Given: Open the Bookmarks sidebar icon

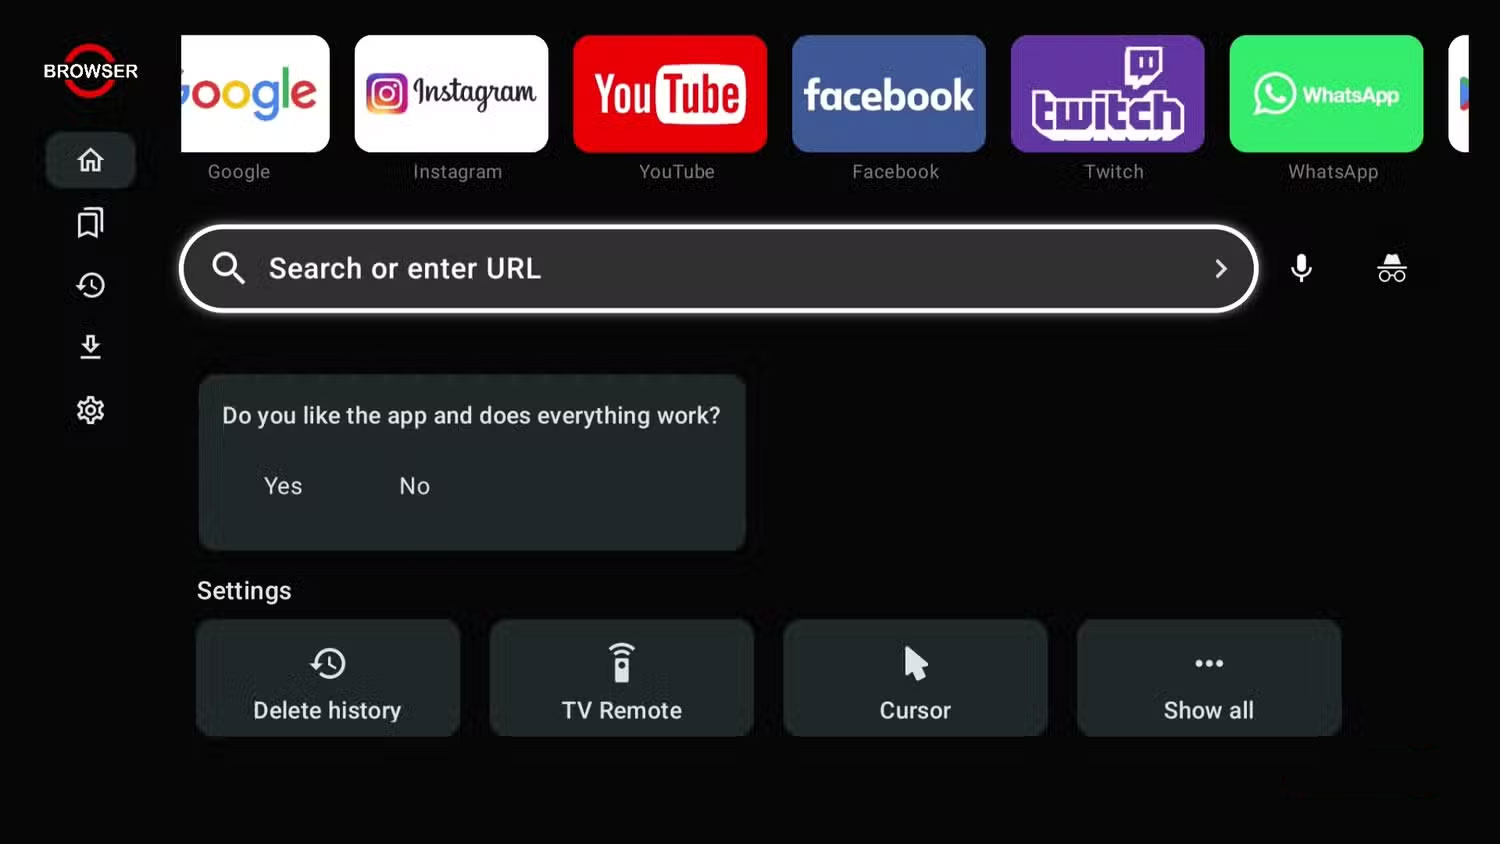Looking at the screenshot, I should coord(90,222).
